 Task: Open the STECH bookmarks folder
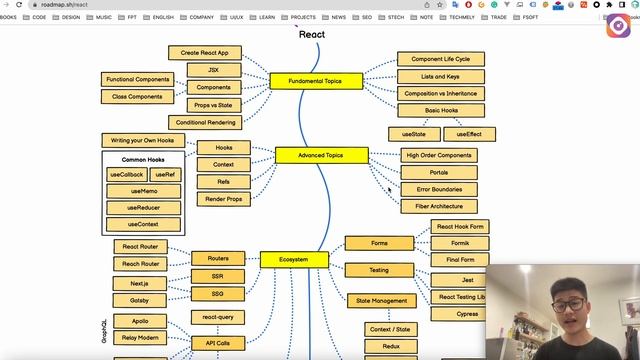(391, 18)
